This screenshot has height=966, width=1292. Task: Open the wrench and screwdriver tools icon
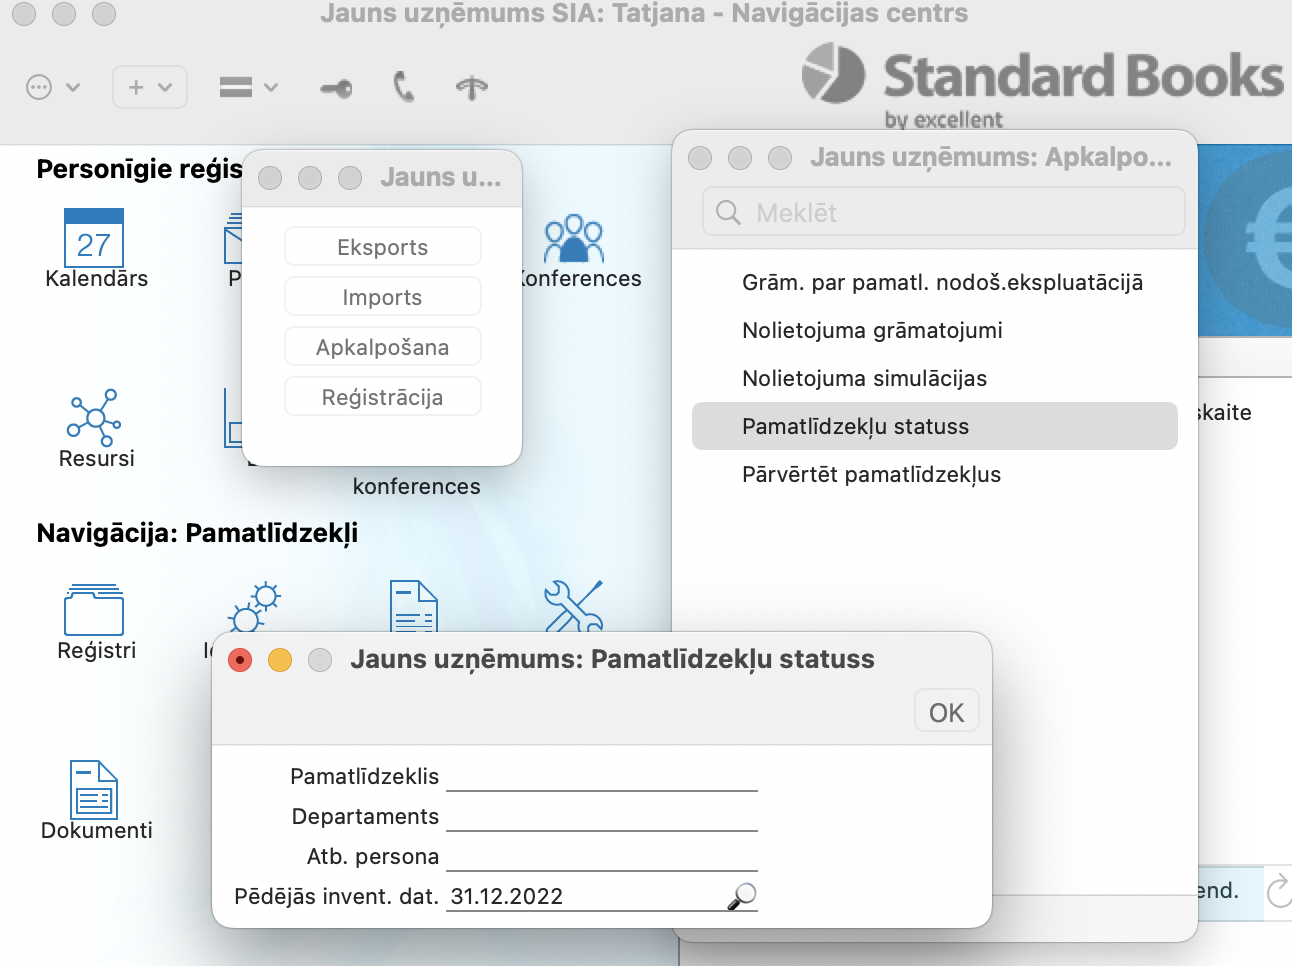[x=573, y=606]
